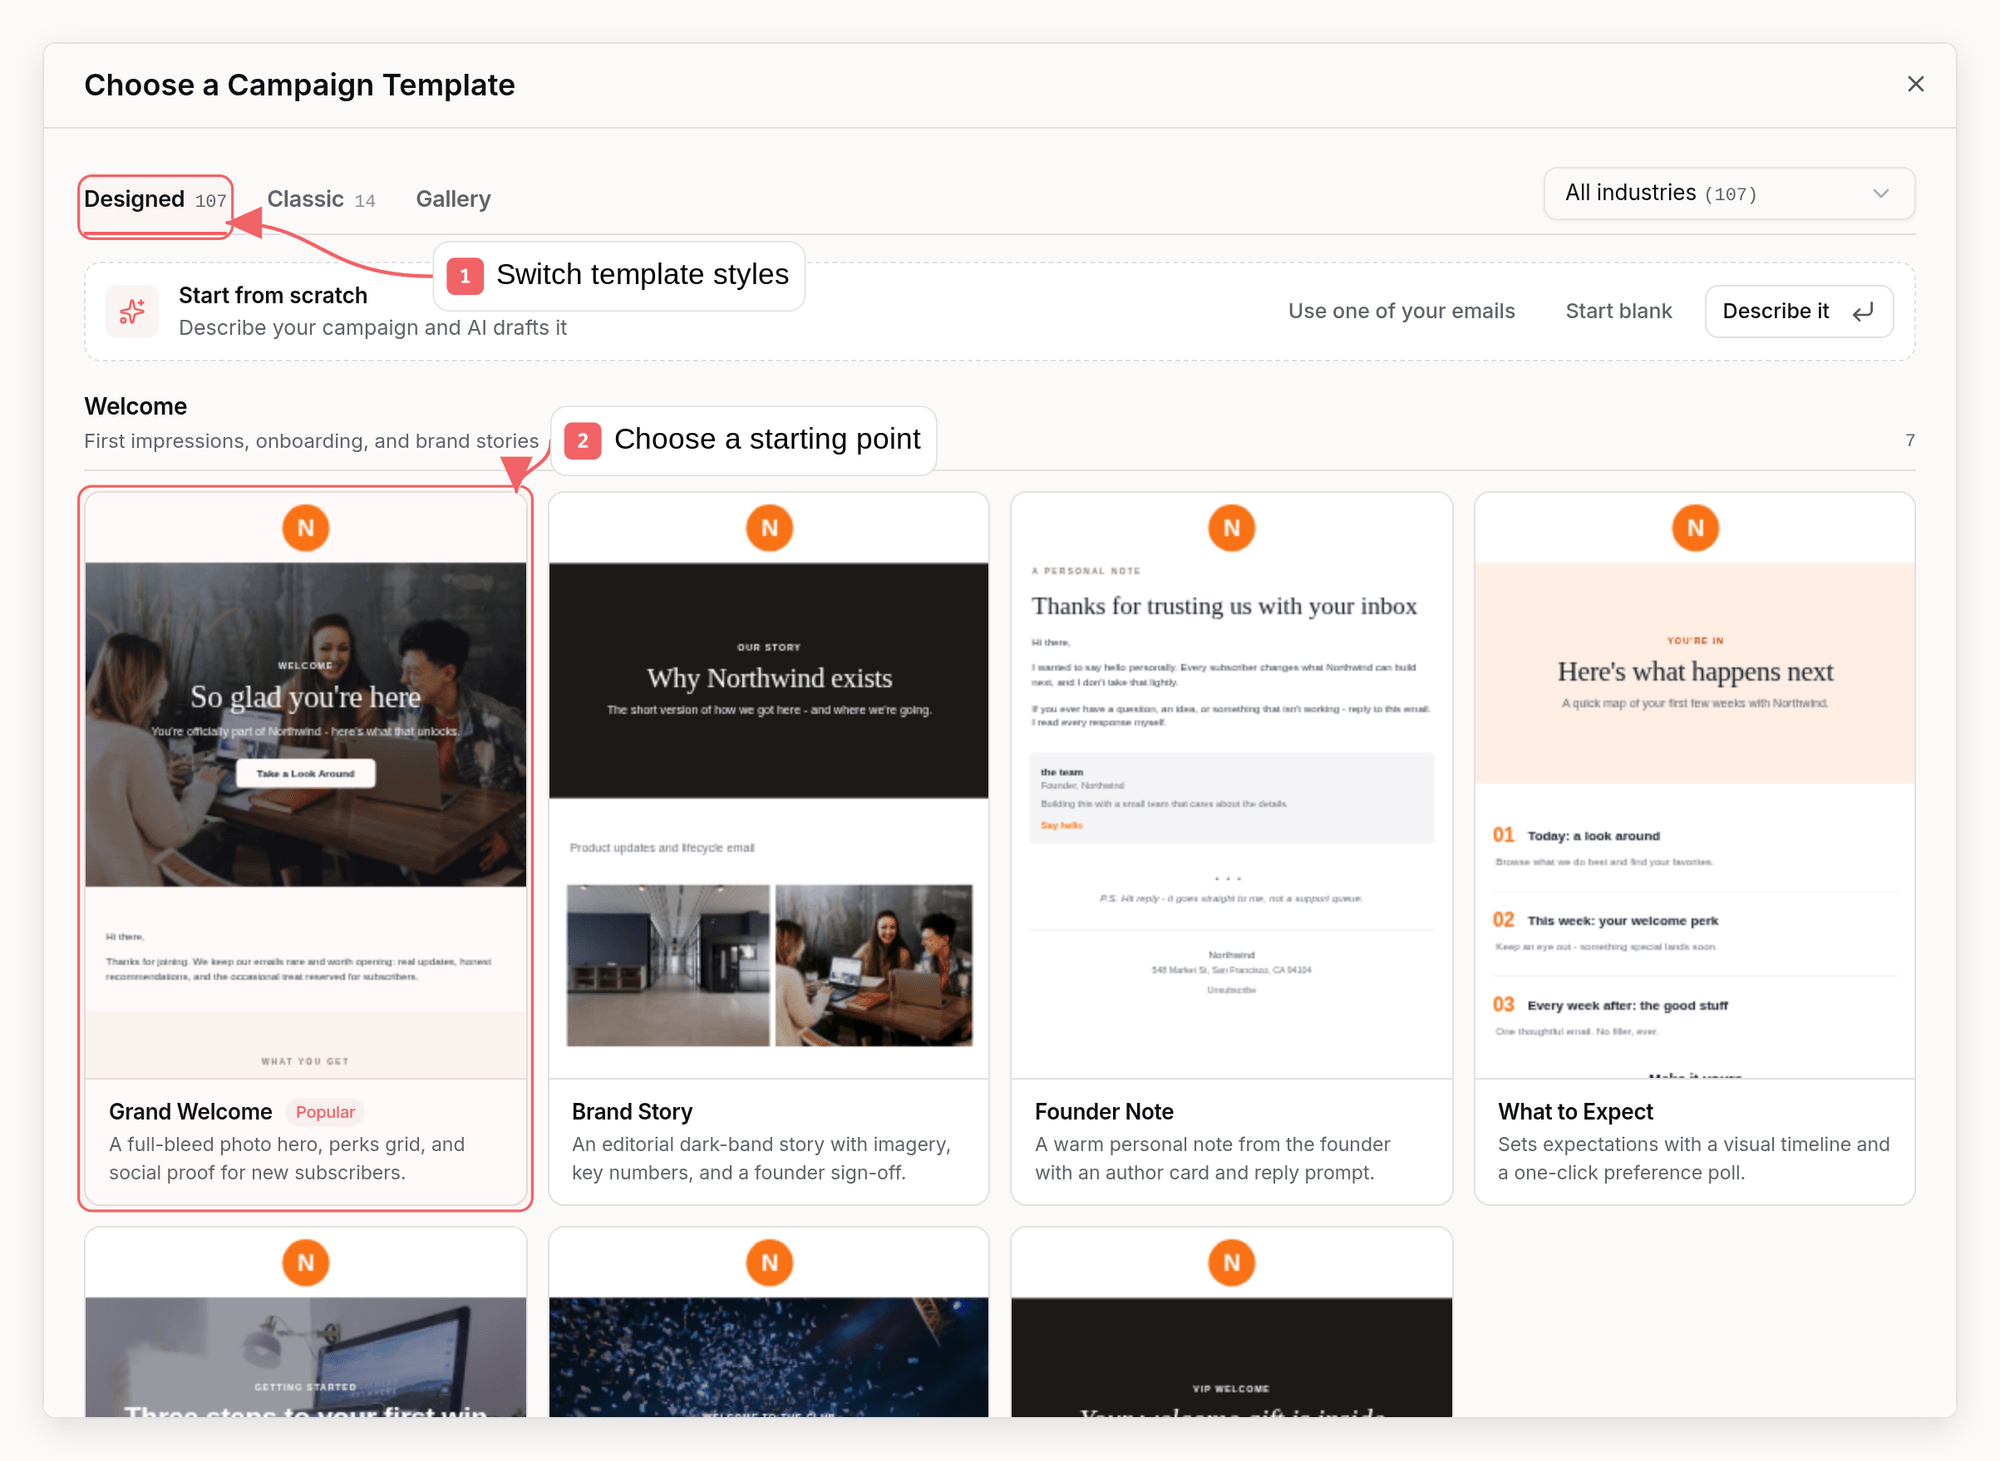The image size is (2000, 1461).
Task: Click the orange N logo on What to Expect card
Action: click(x=1695, y=528)
